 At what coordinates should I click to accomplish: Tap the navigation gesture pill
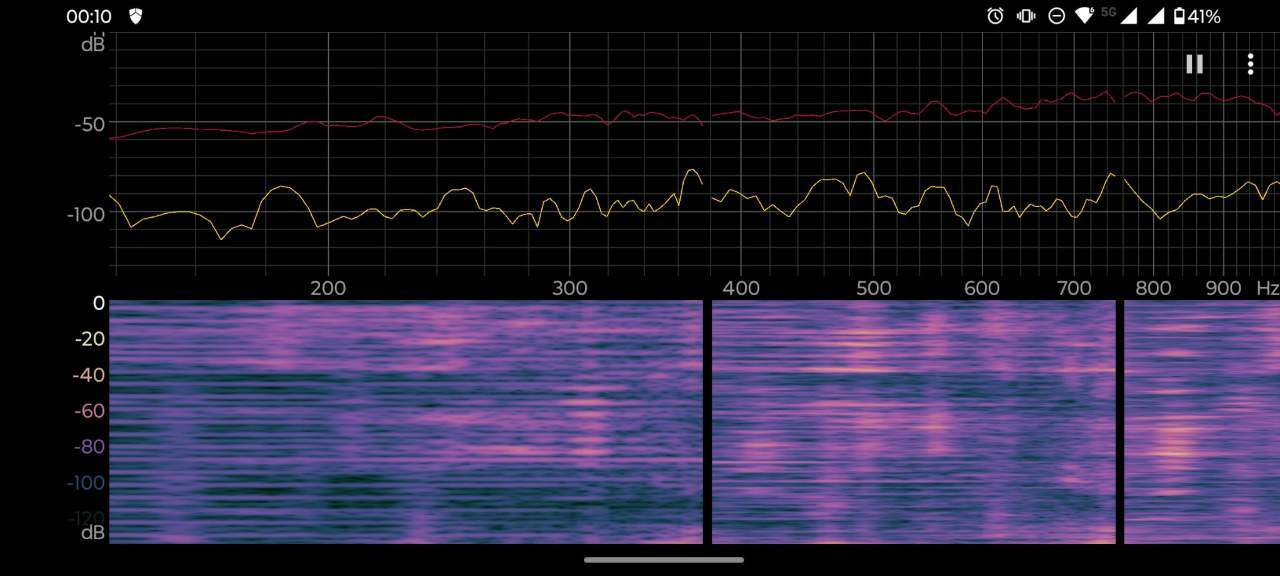coord(664,560)
